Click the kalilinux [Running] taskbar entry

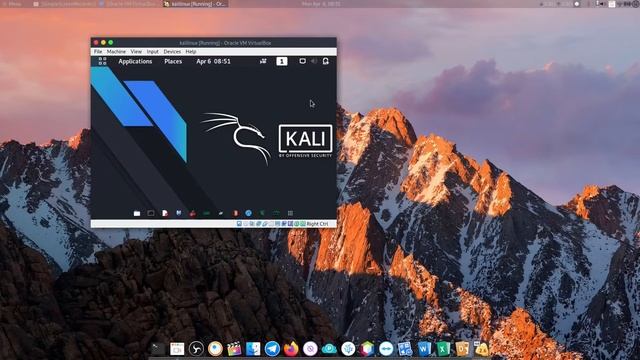point(195,4)
